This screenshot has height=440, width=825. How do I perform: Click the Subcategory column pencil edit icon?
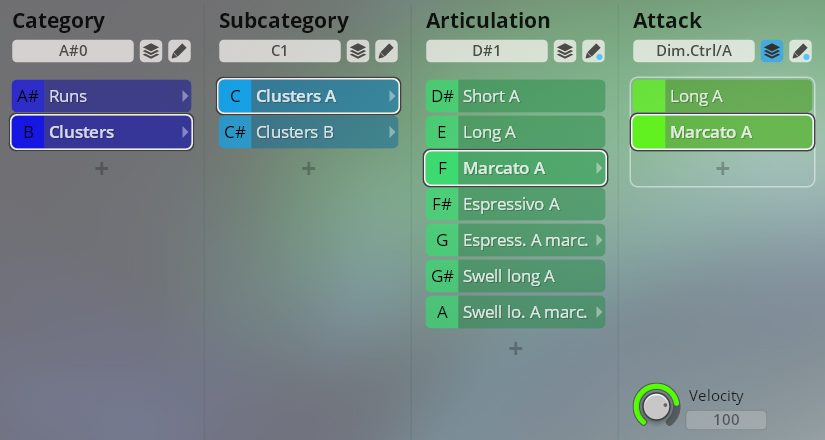[386, 51]
